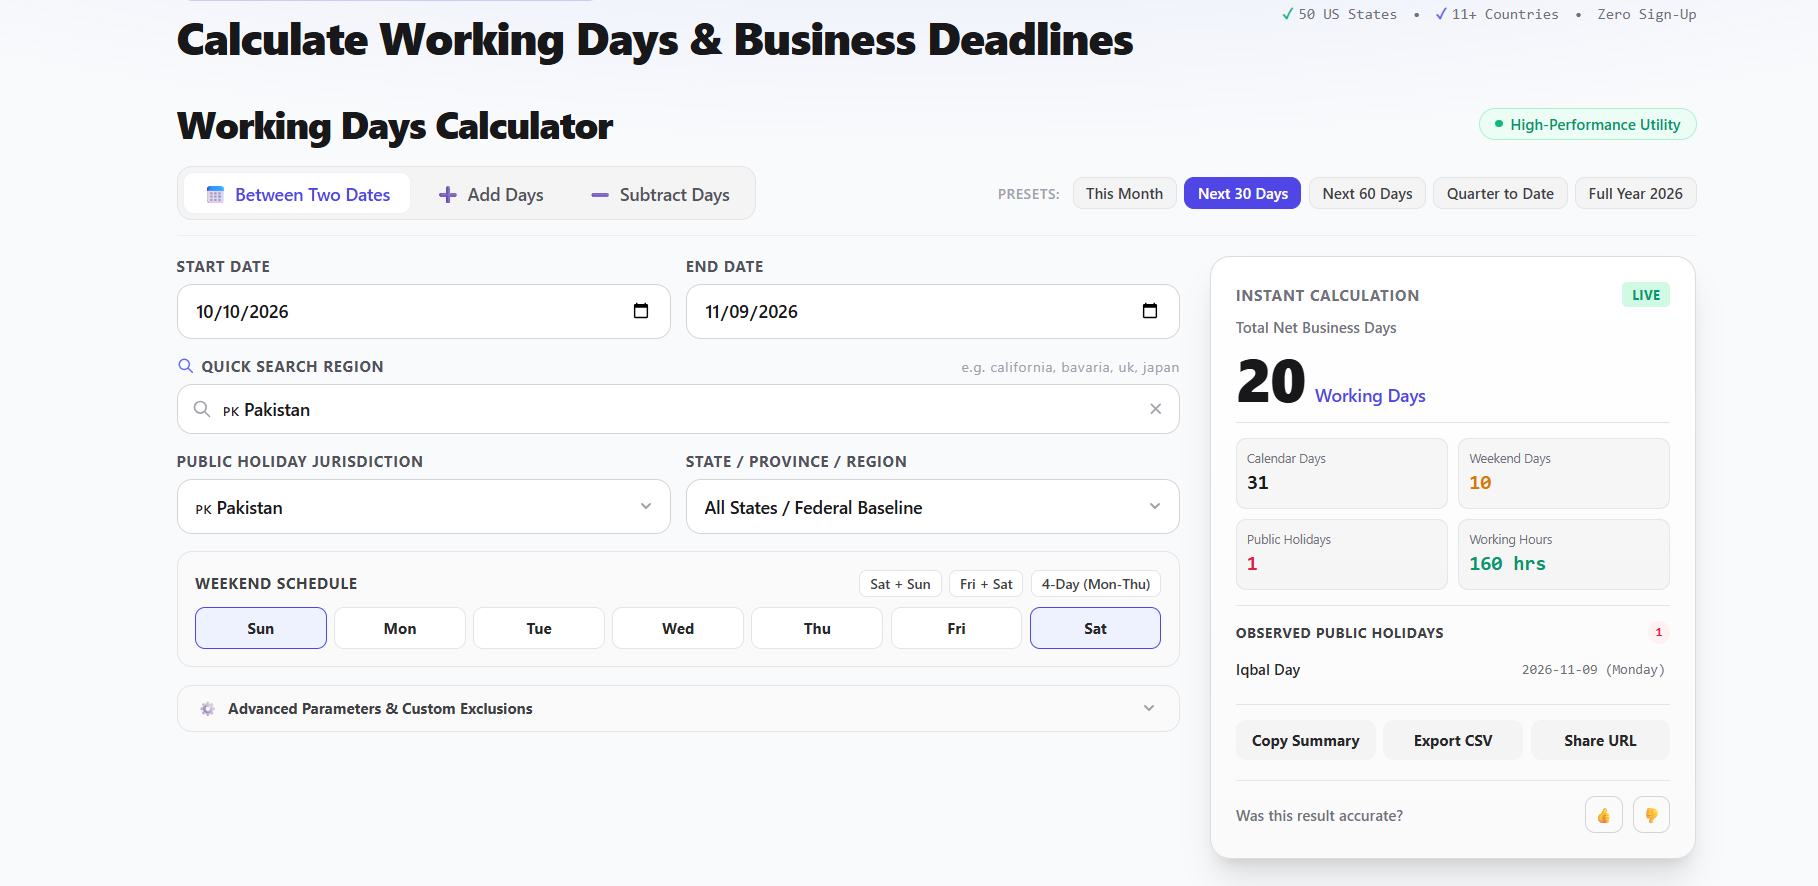1818x886 pixels.
Task: Toggle Sun as a weekend day
Action: click(x=261, y=628)
